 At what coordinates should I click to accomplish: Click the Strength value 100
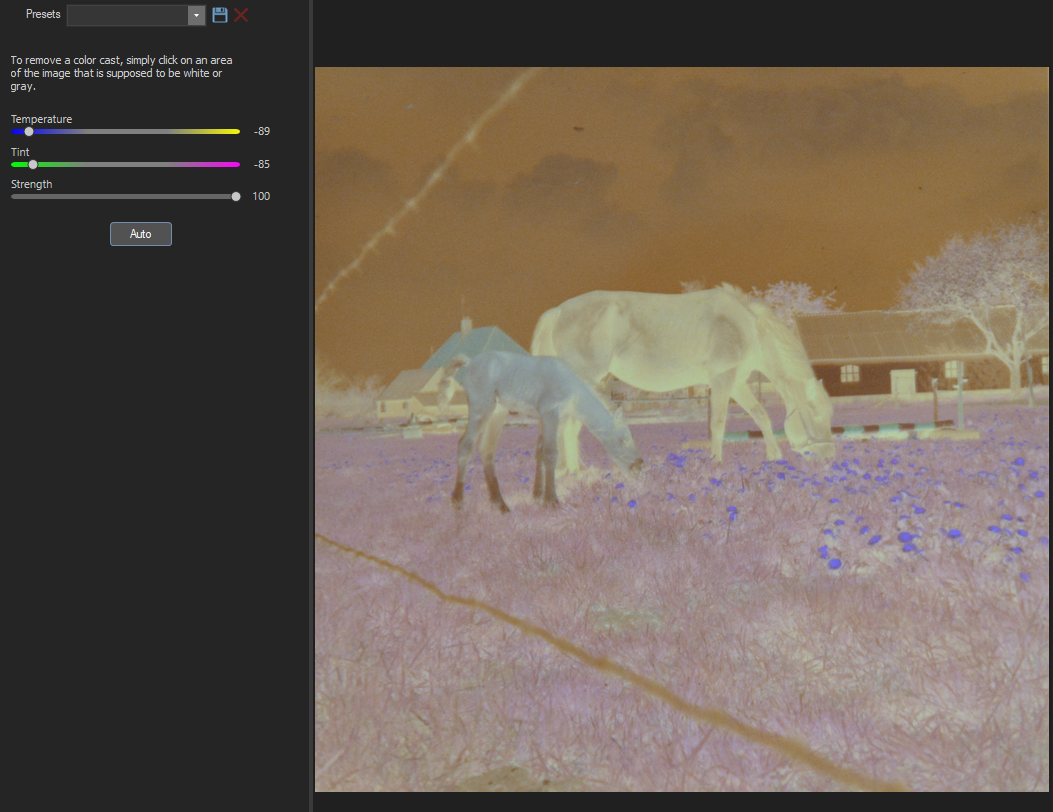[x=261, y=197]
